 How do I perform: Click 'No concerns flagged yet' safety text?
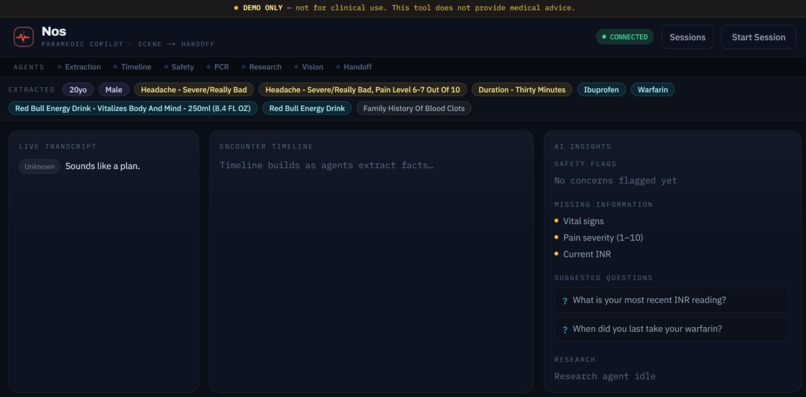click(x=615, y=181)
